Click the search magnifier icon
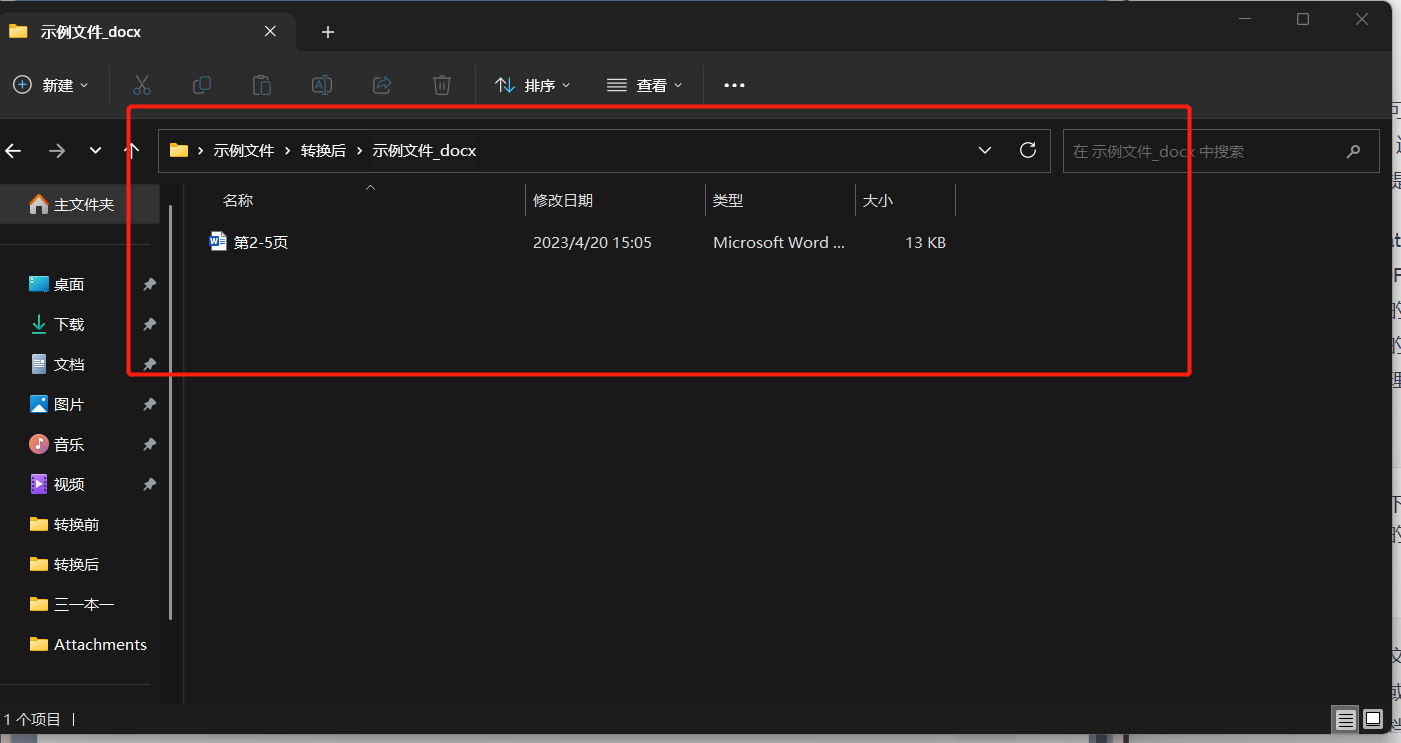The width and height of the screenshot is (1401, 743). tap(1353, 150)
